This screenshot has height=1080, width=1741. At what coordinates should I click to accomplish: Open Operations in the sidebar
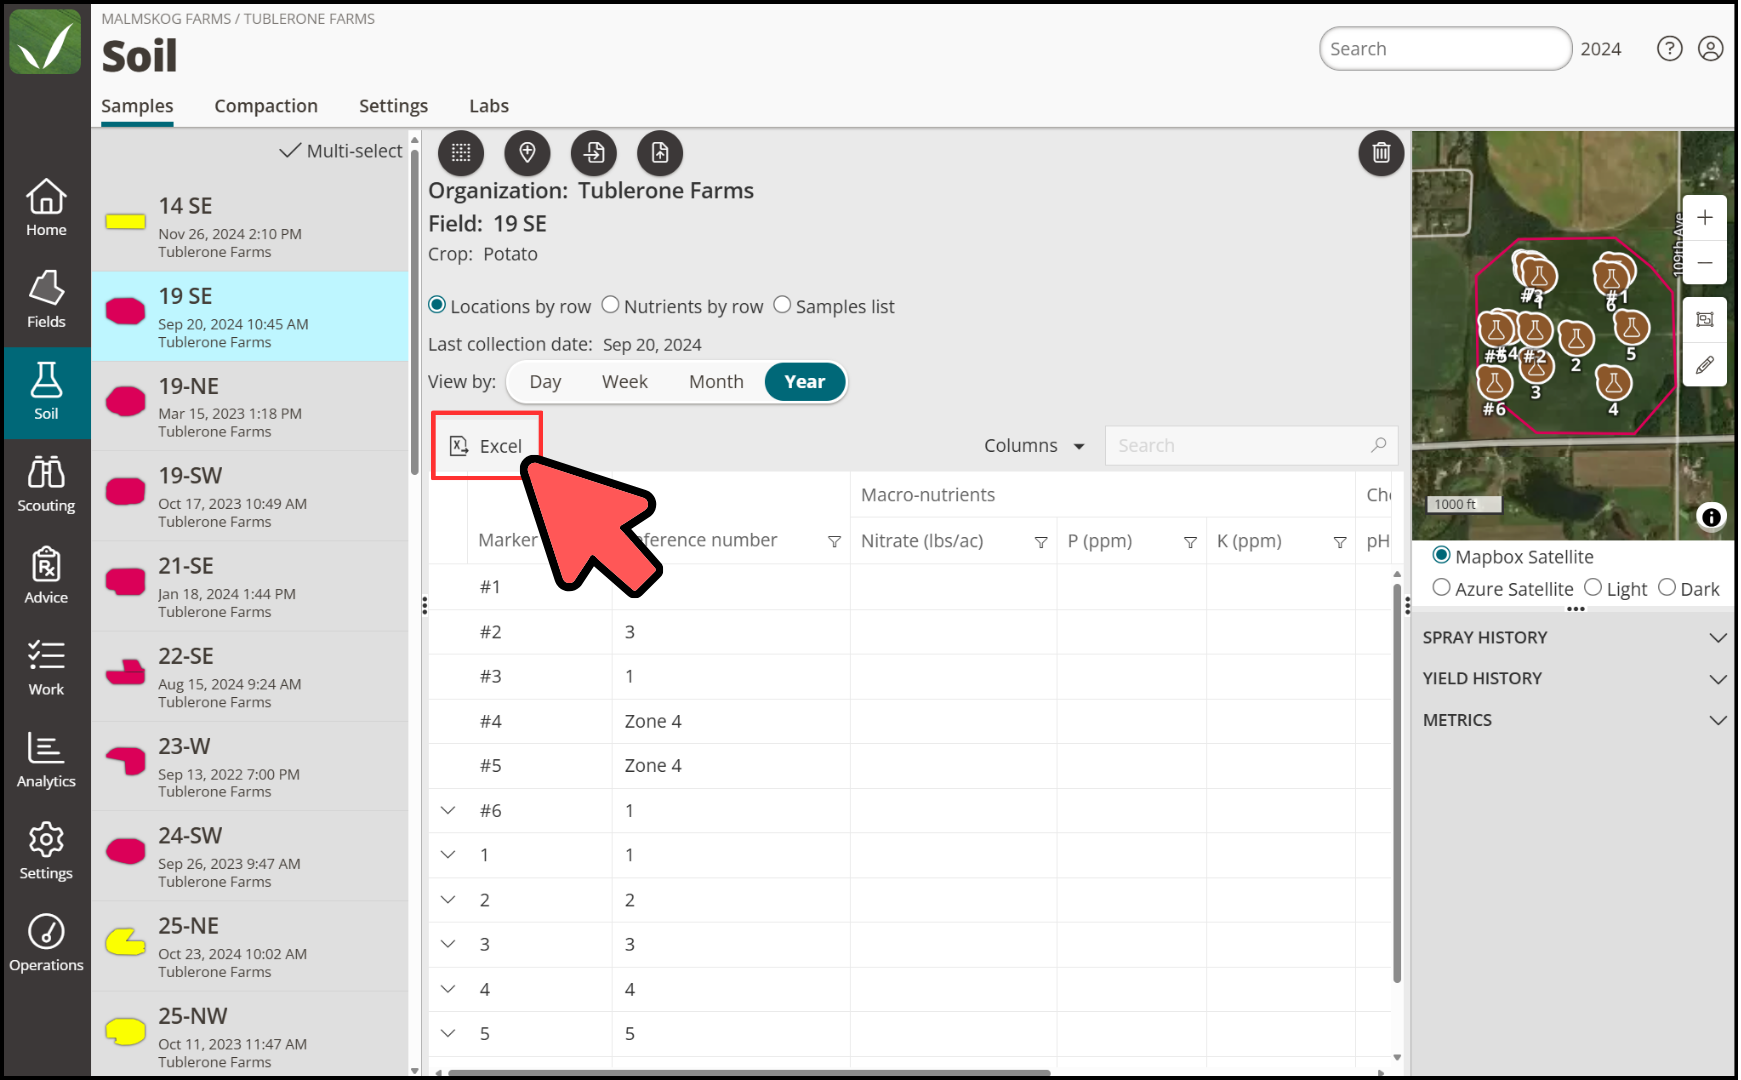(46, 944)
